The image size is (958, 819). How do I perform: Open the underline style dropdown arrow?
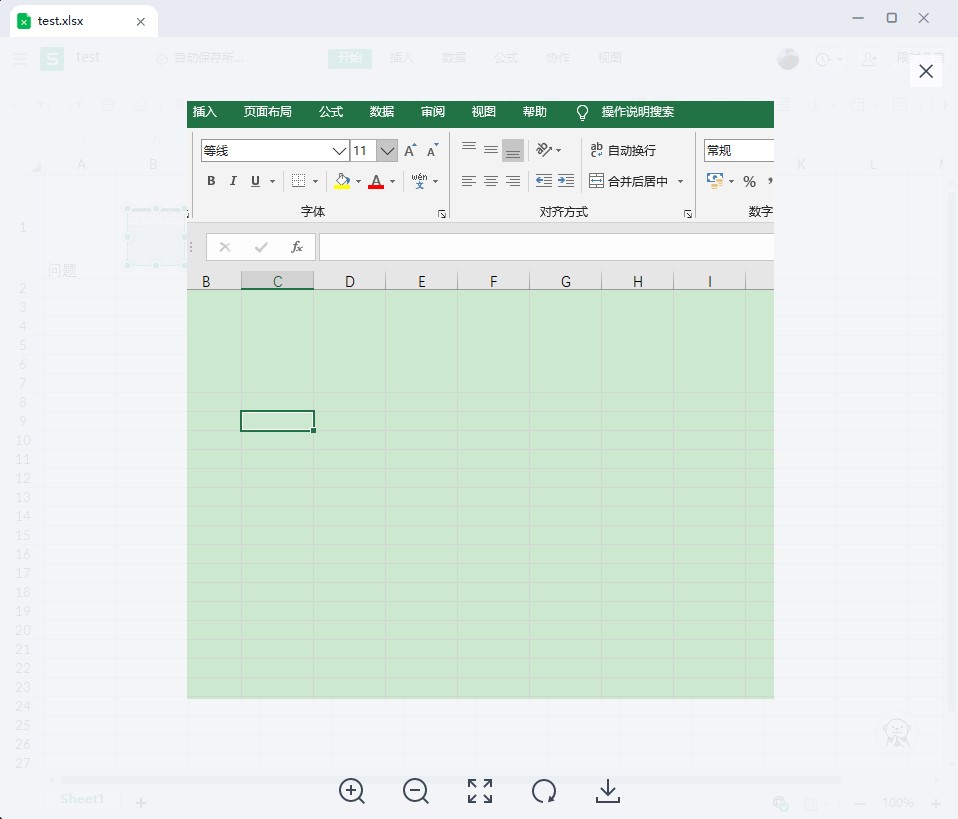[272, 182]
